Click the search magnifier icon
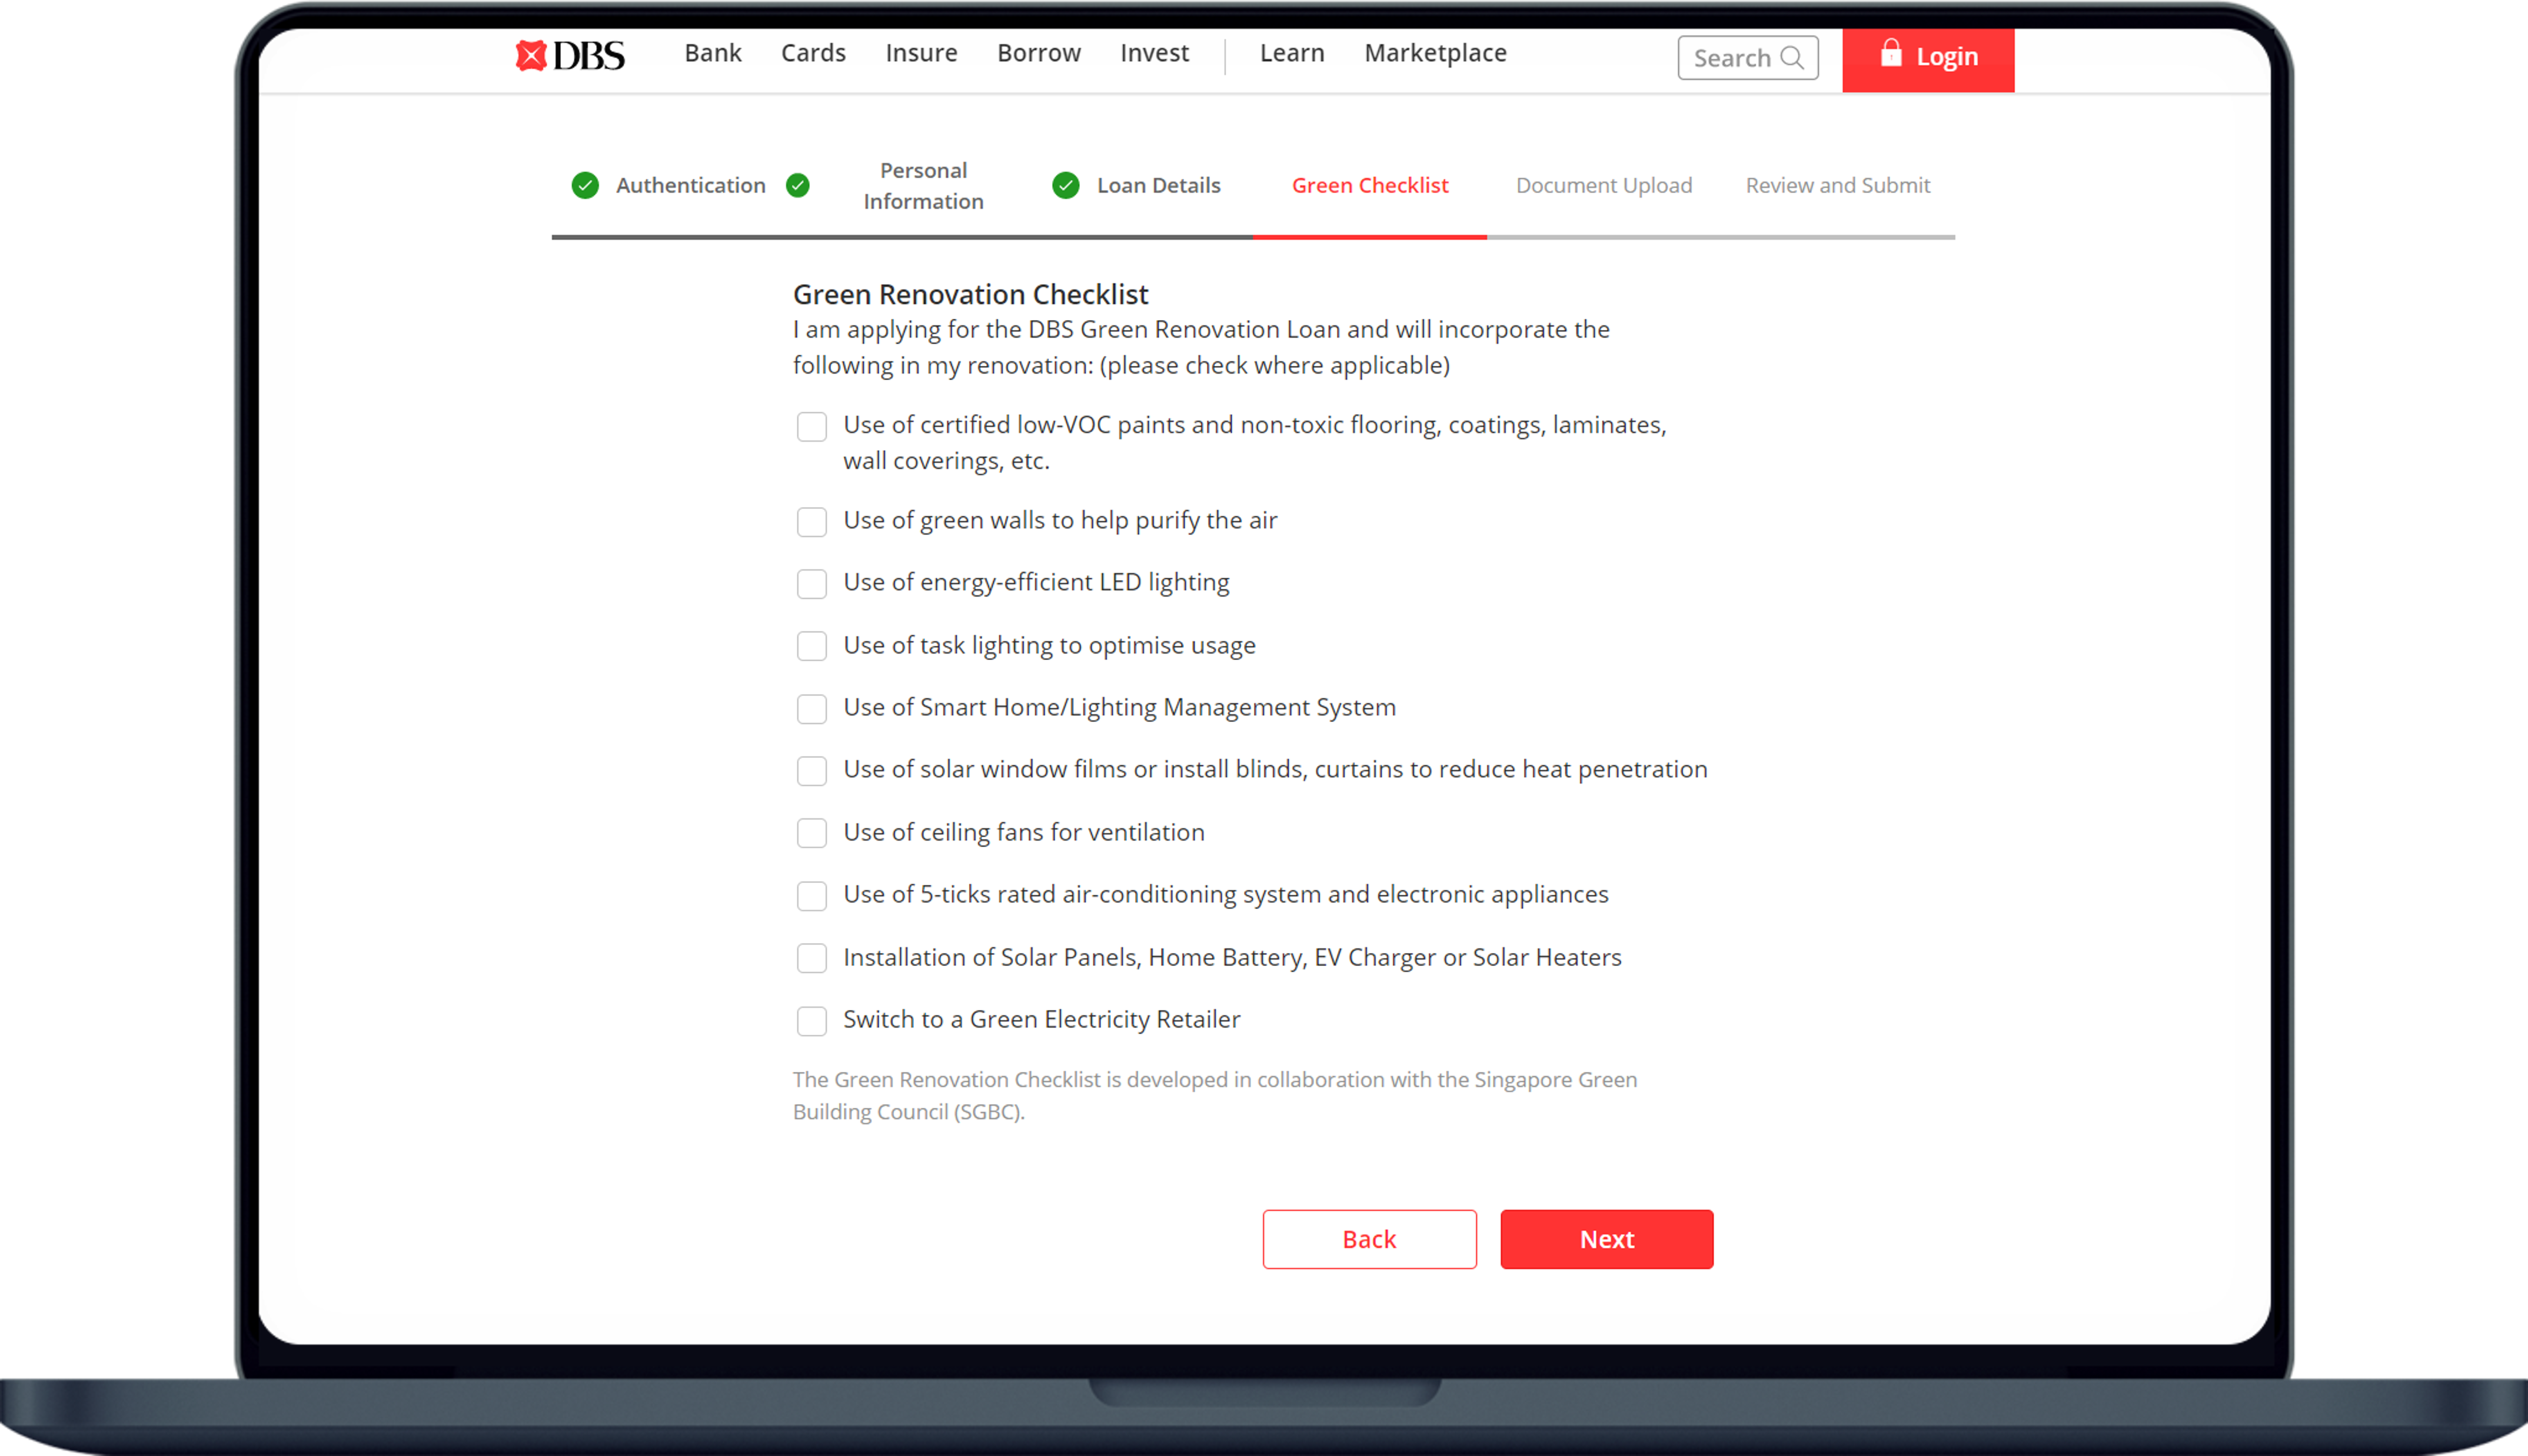 pos(1792,58)
